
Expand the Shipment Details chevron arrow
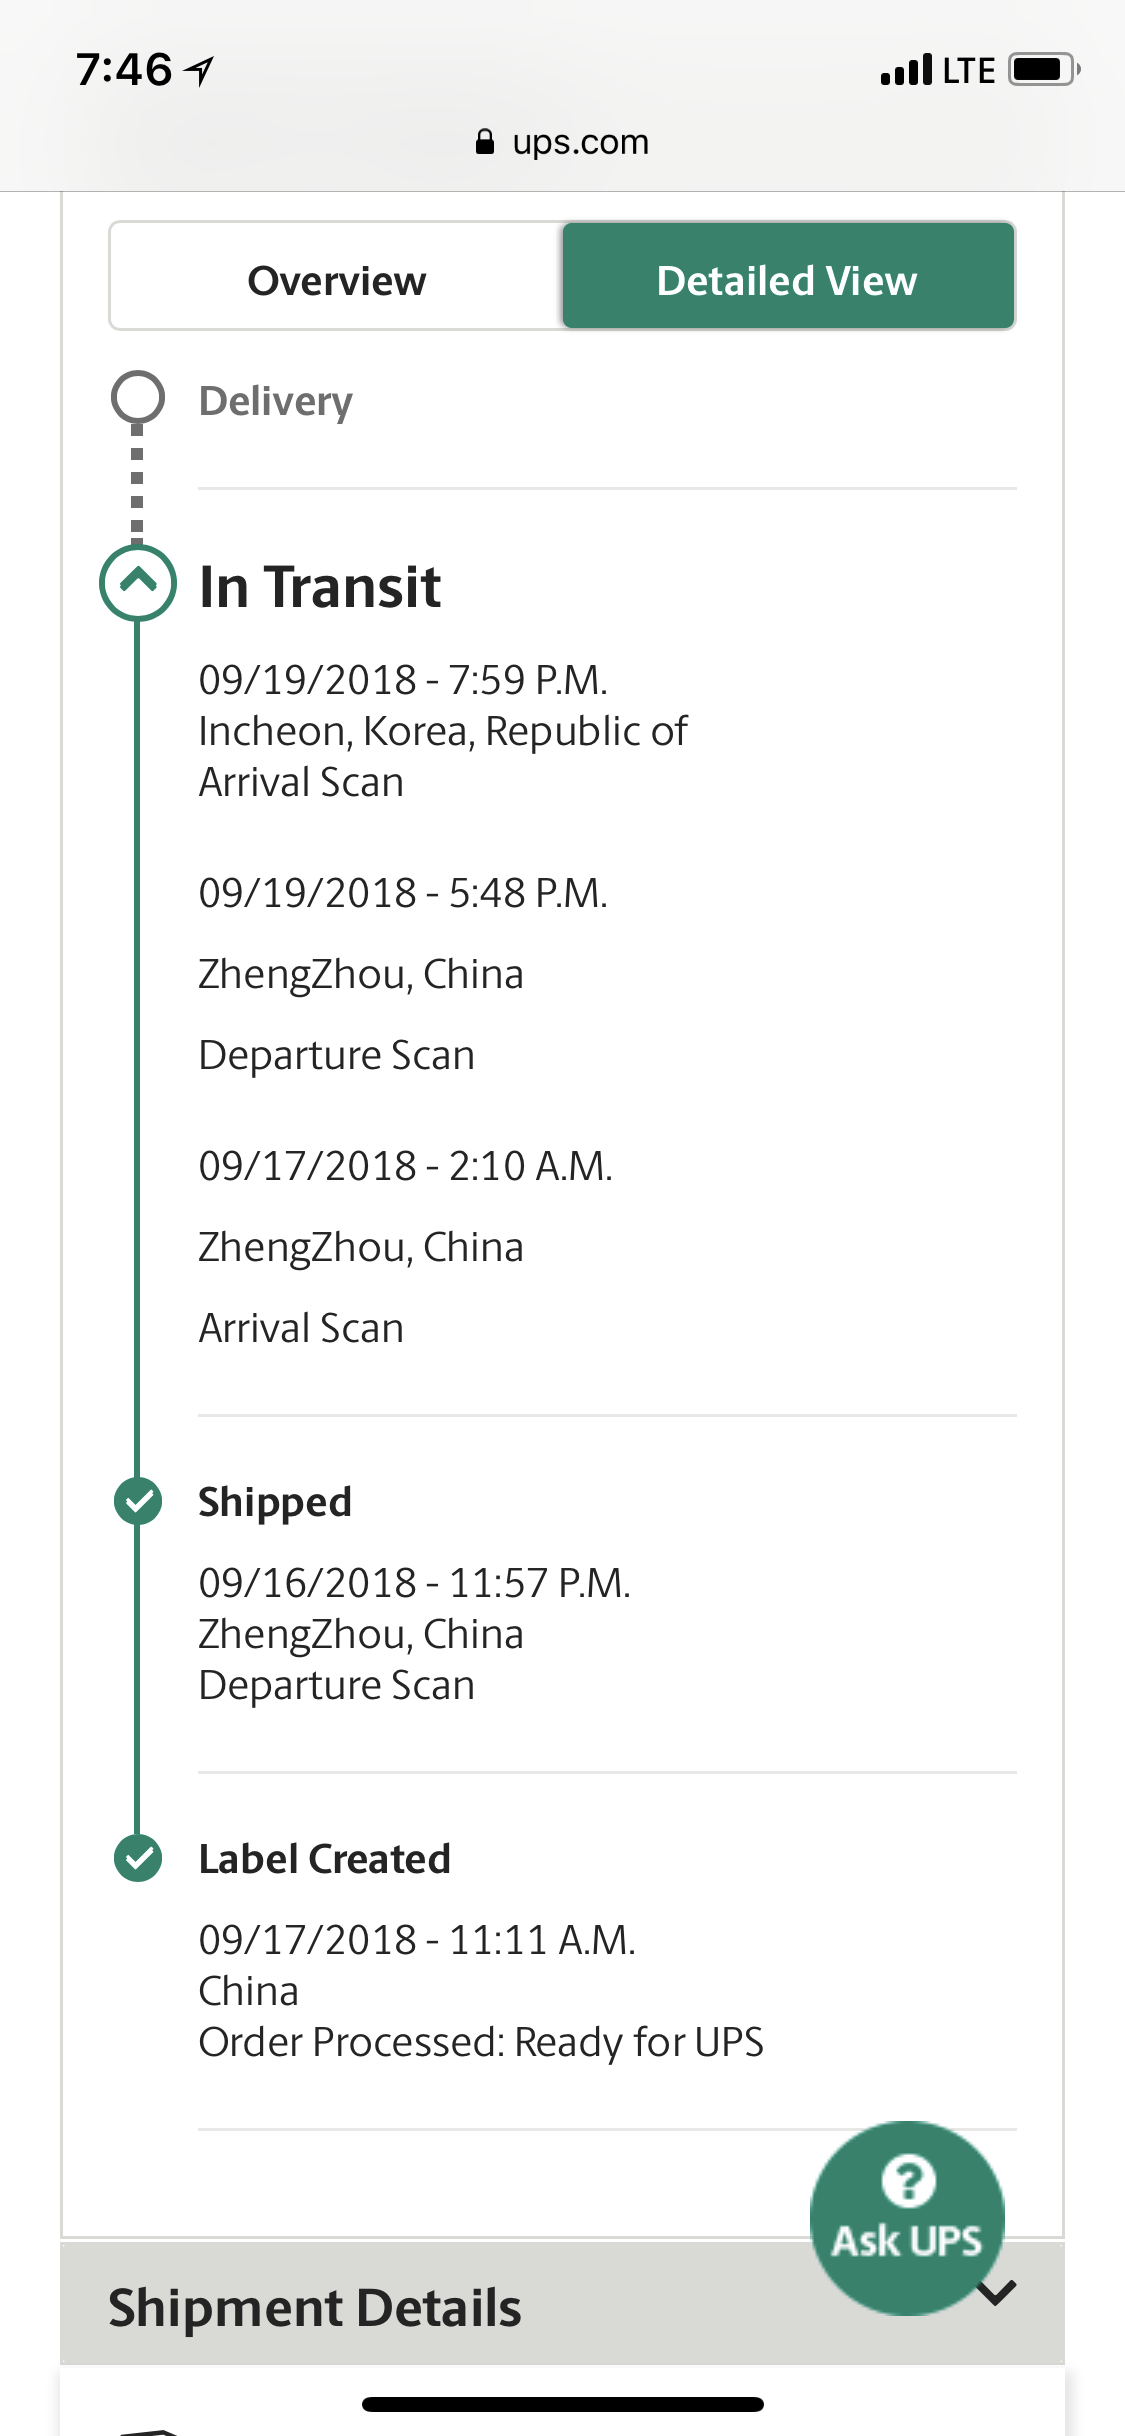click(x=997, y=2292)
